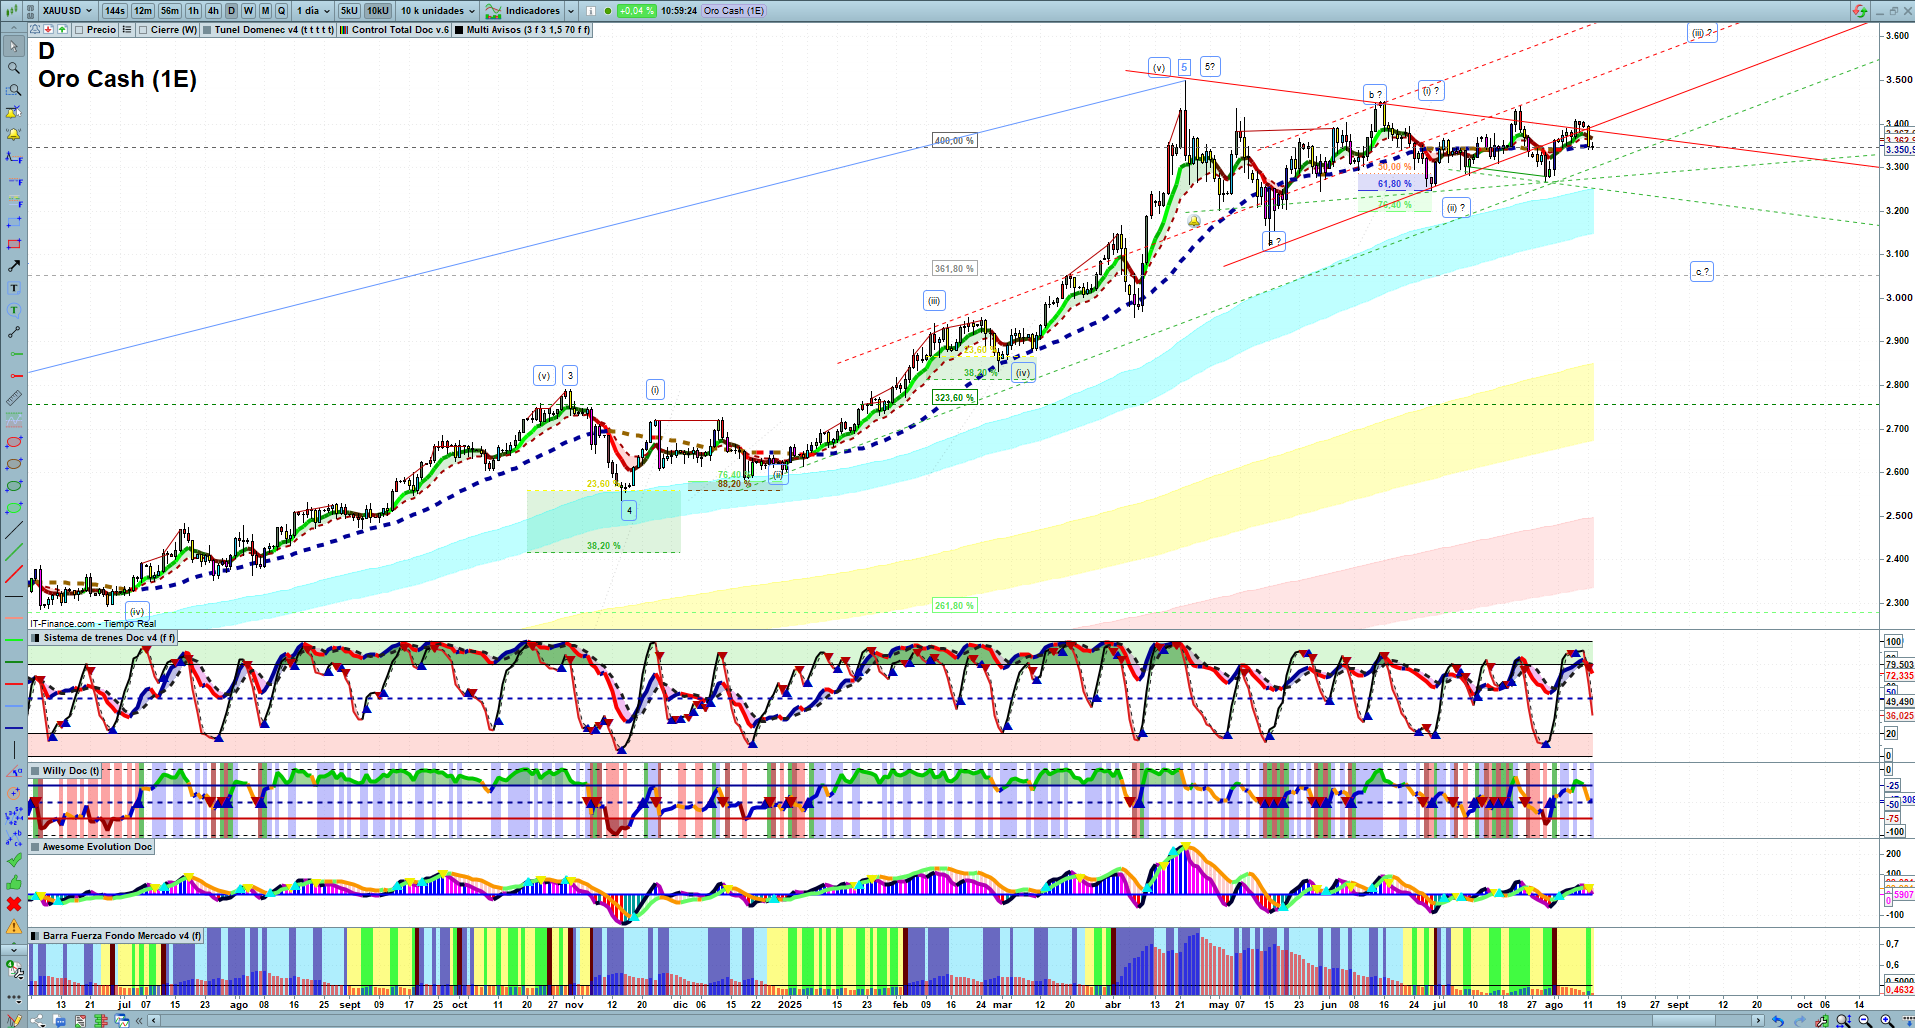
Task: Click the info icon in top toolbar
Action: coord(590,11)
